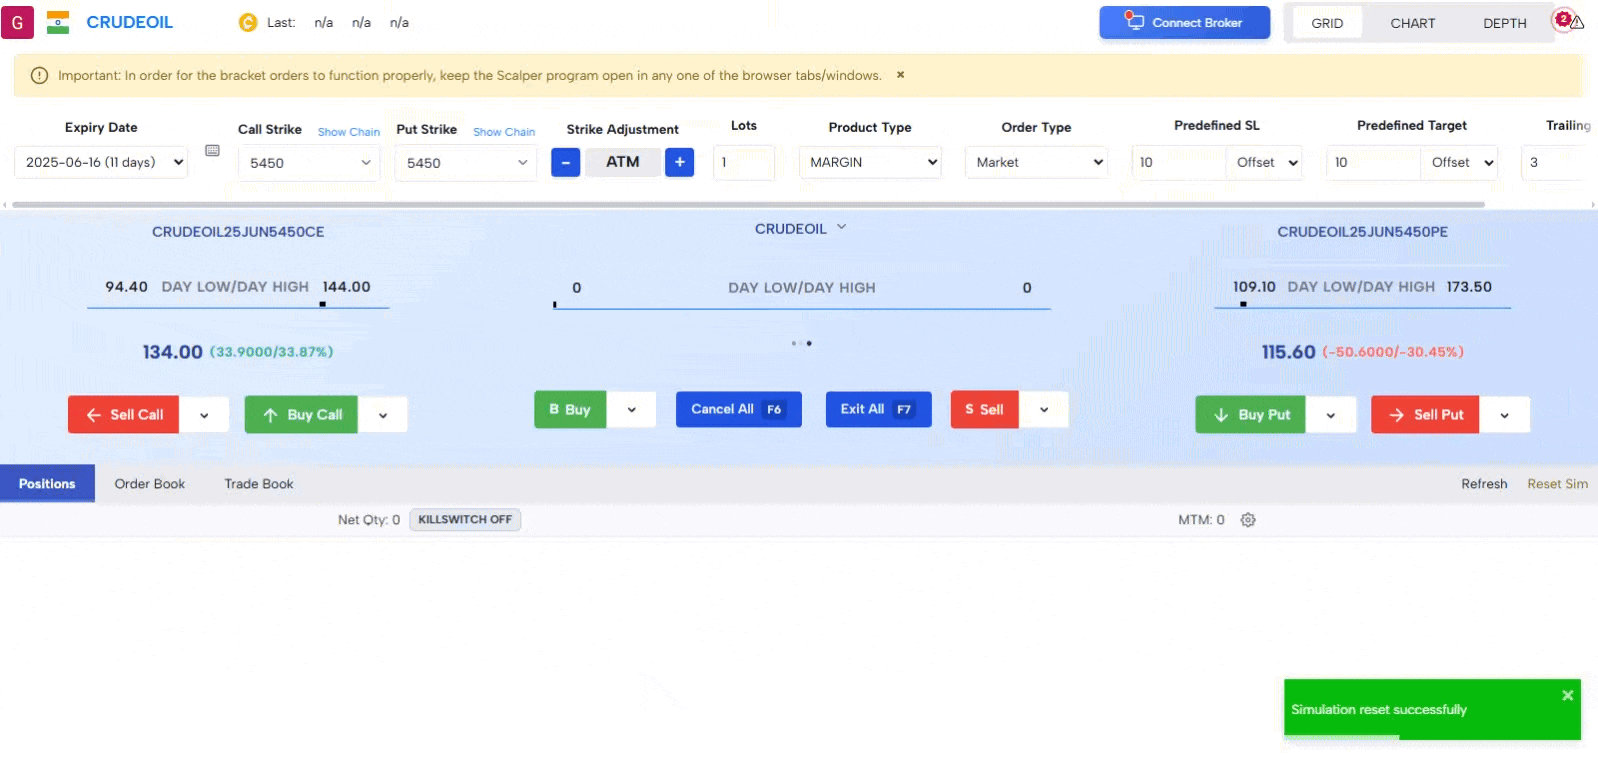Open the Order Type Market dropdown
Screen dimensions: 1598x772
coord(1036,162)
